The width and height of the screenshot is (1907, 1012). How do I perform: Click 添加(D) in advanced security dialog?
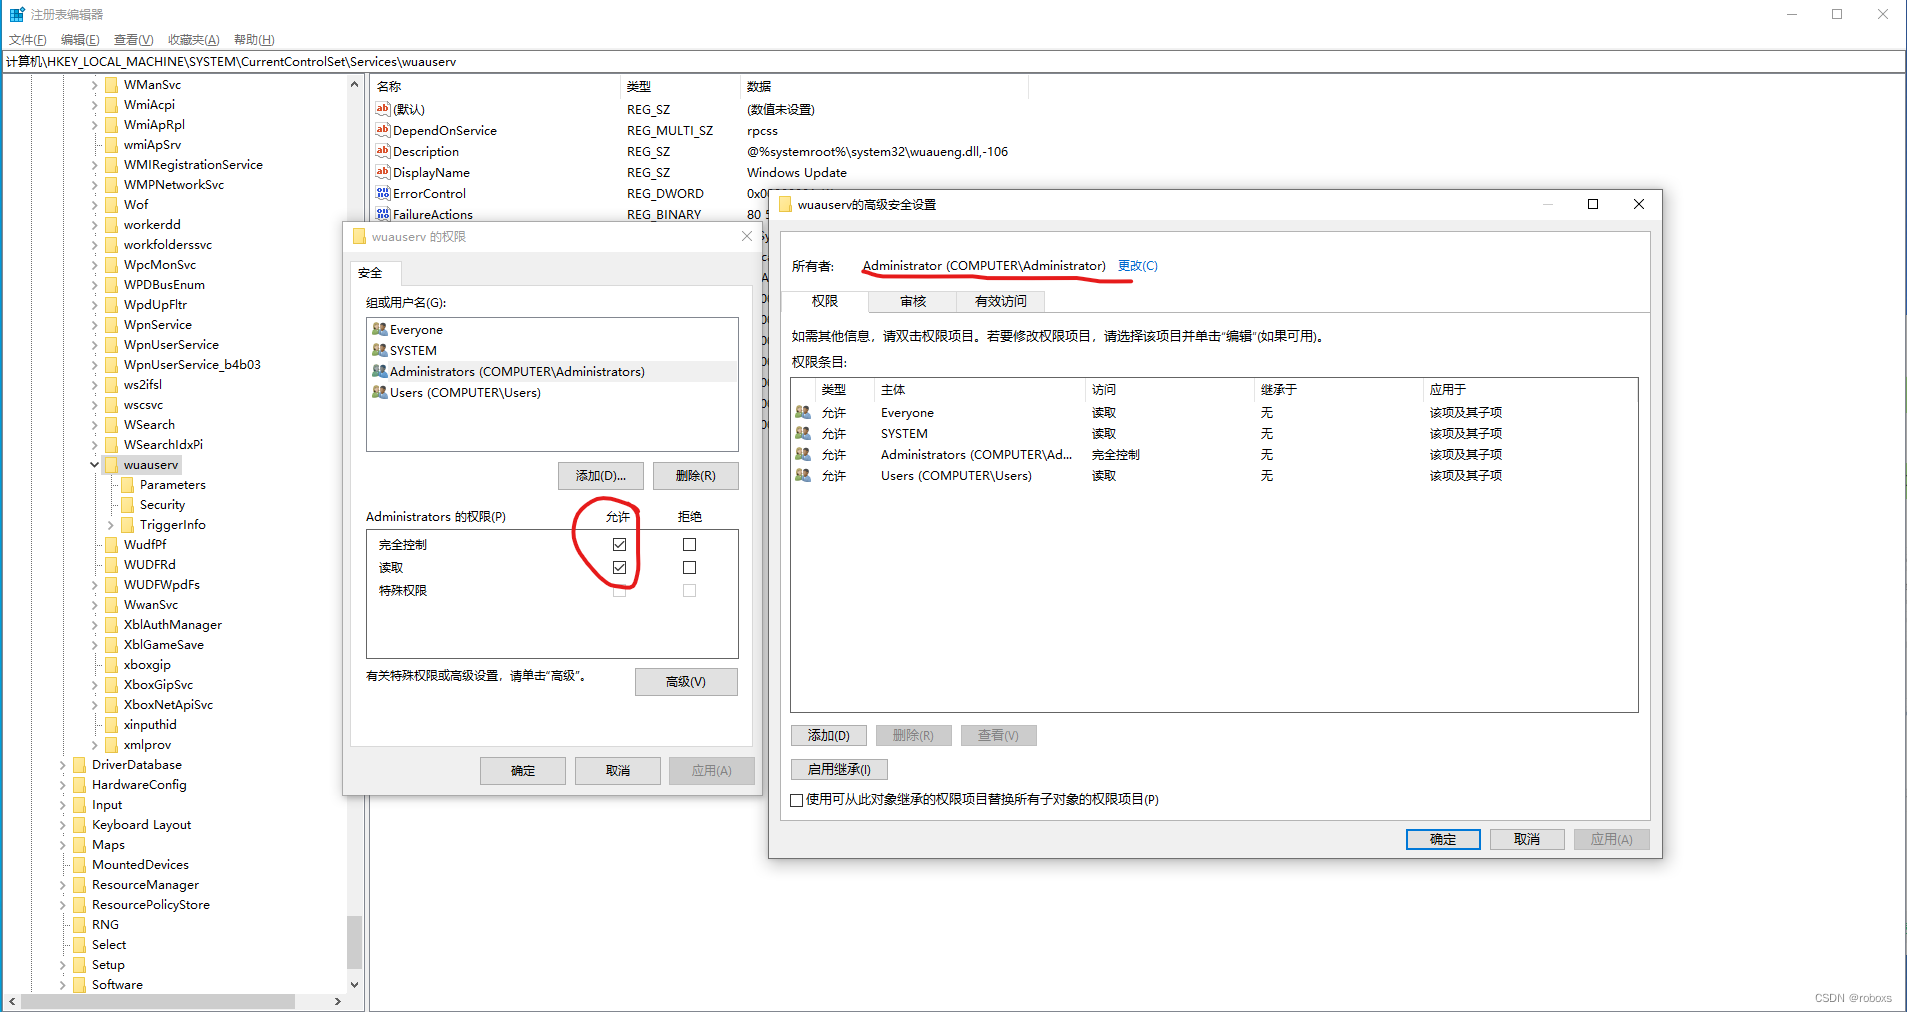point(829,735)
